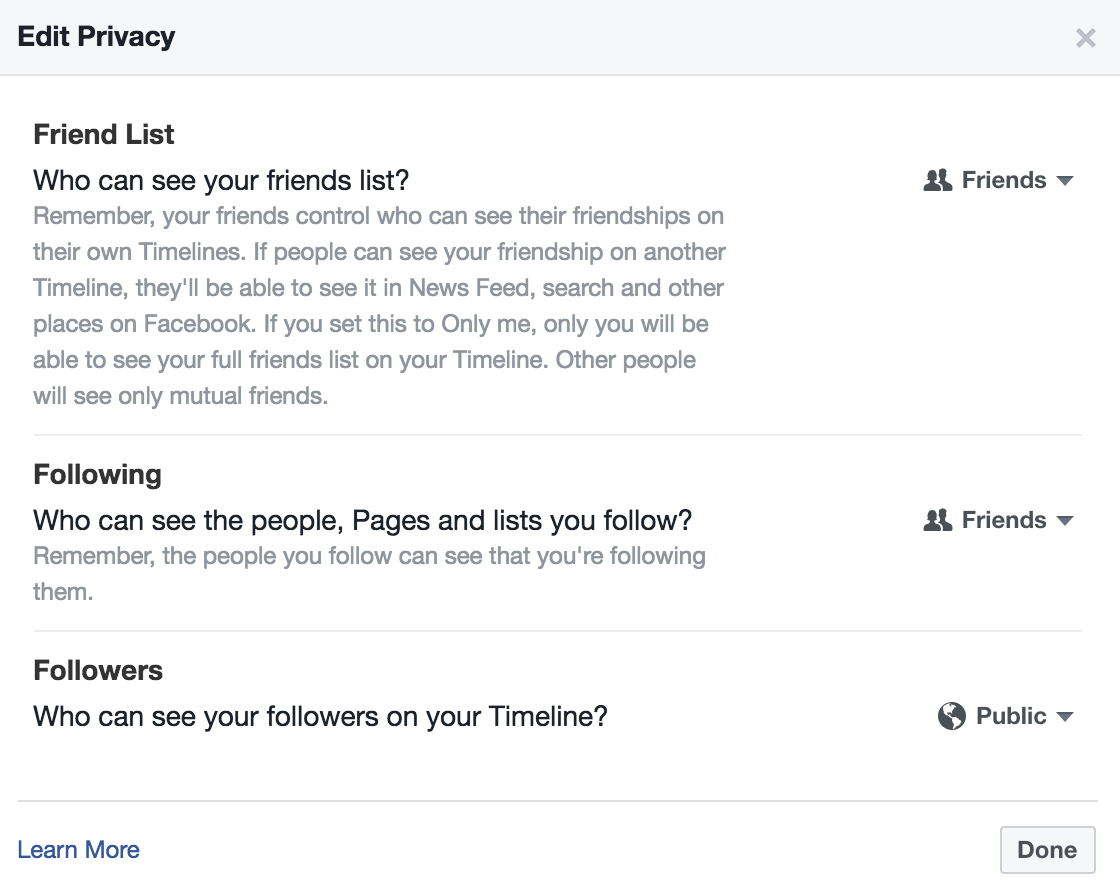Click the 'followers on your Timeline' question
This screenshot has width=1120, height=896.
point(321,716)
